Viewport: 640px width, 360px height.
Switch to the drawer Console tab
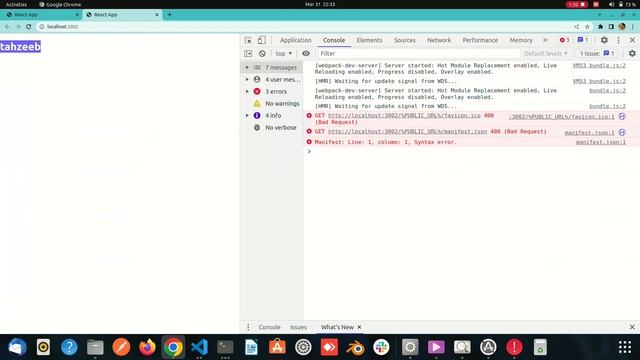(269, 327)
